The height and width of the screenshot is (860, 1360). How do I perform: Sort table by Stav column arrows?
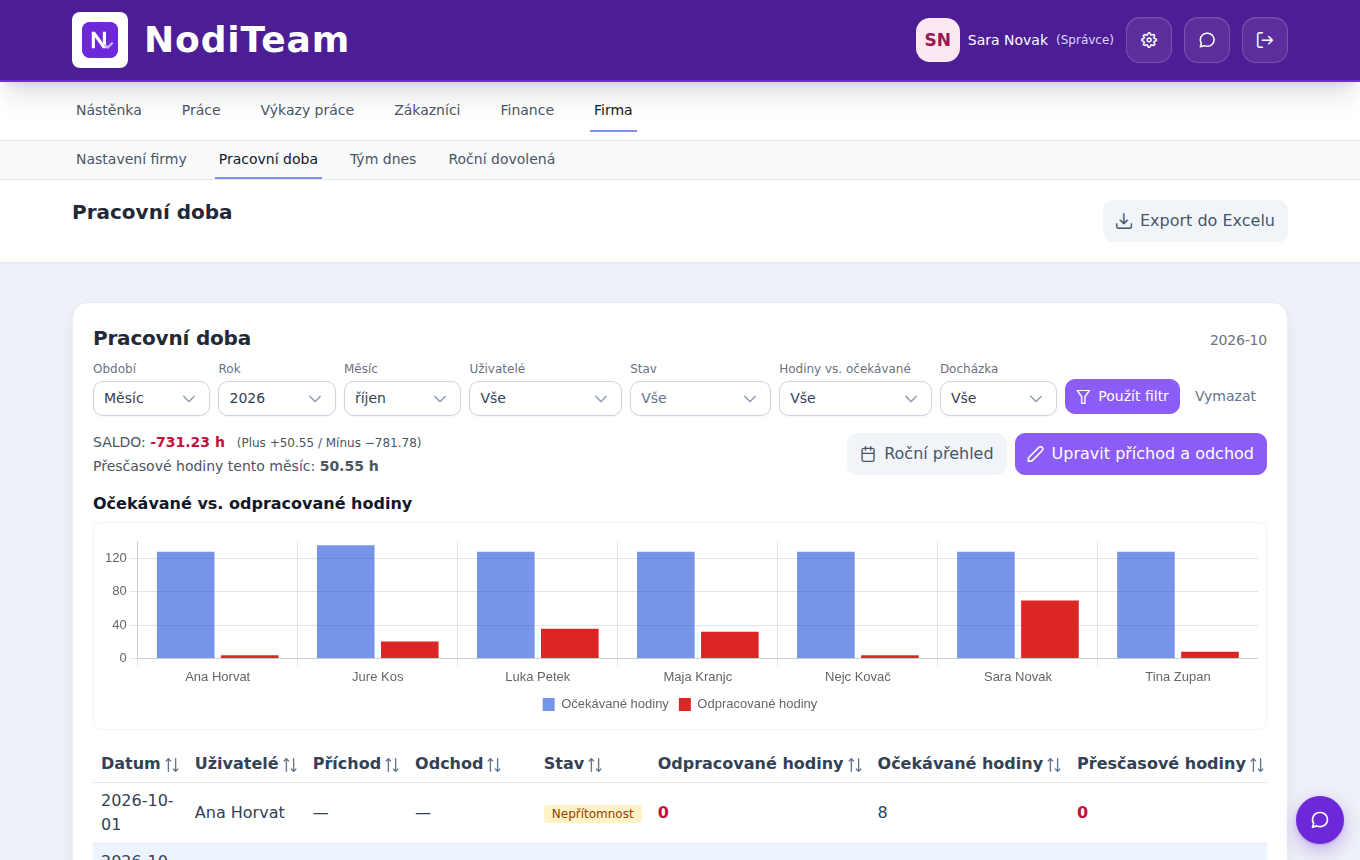[595, 764]
